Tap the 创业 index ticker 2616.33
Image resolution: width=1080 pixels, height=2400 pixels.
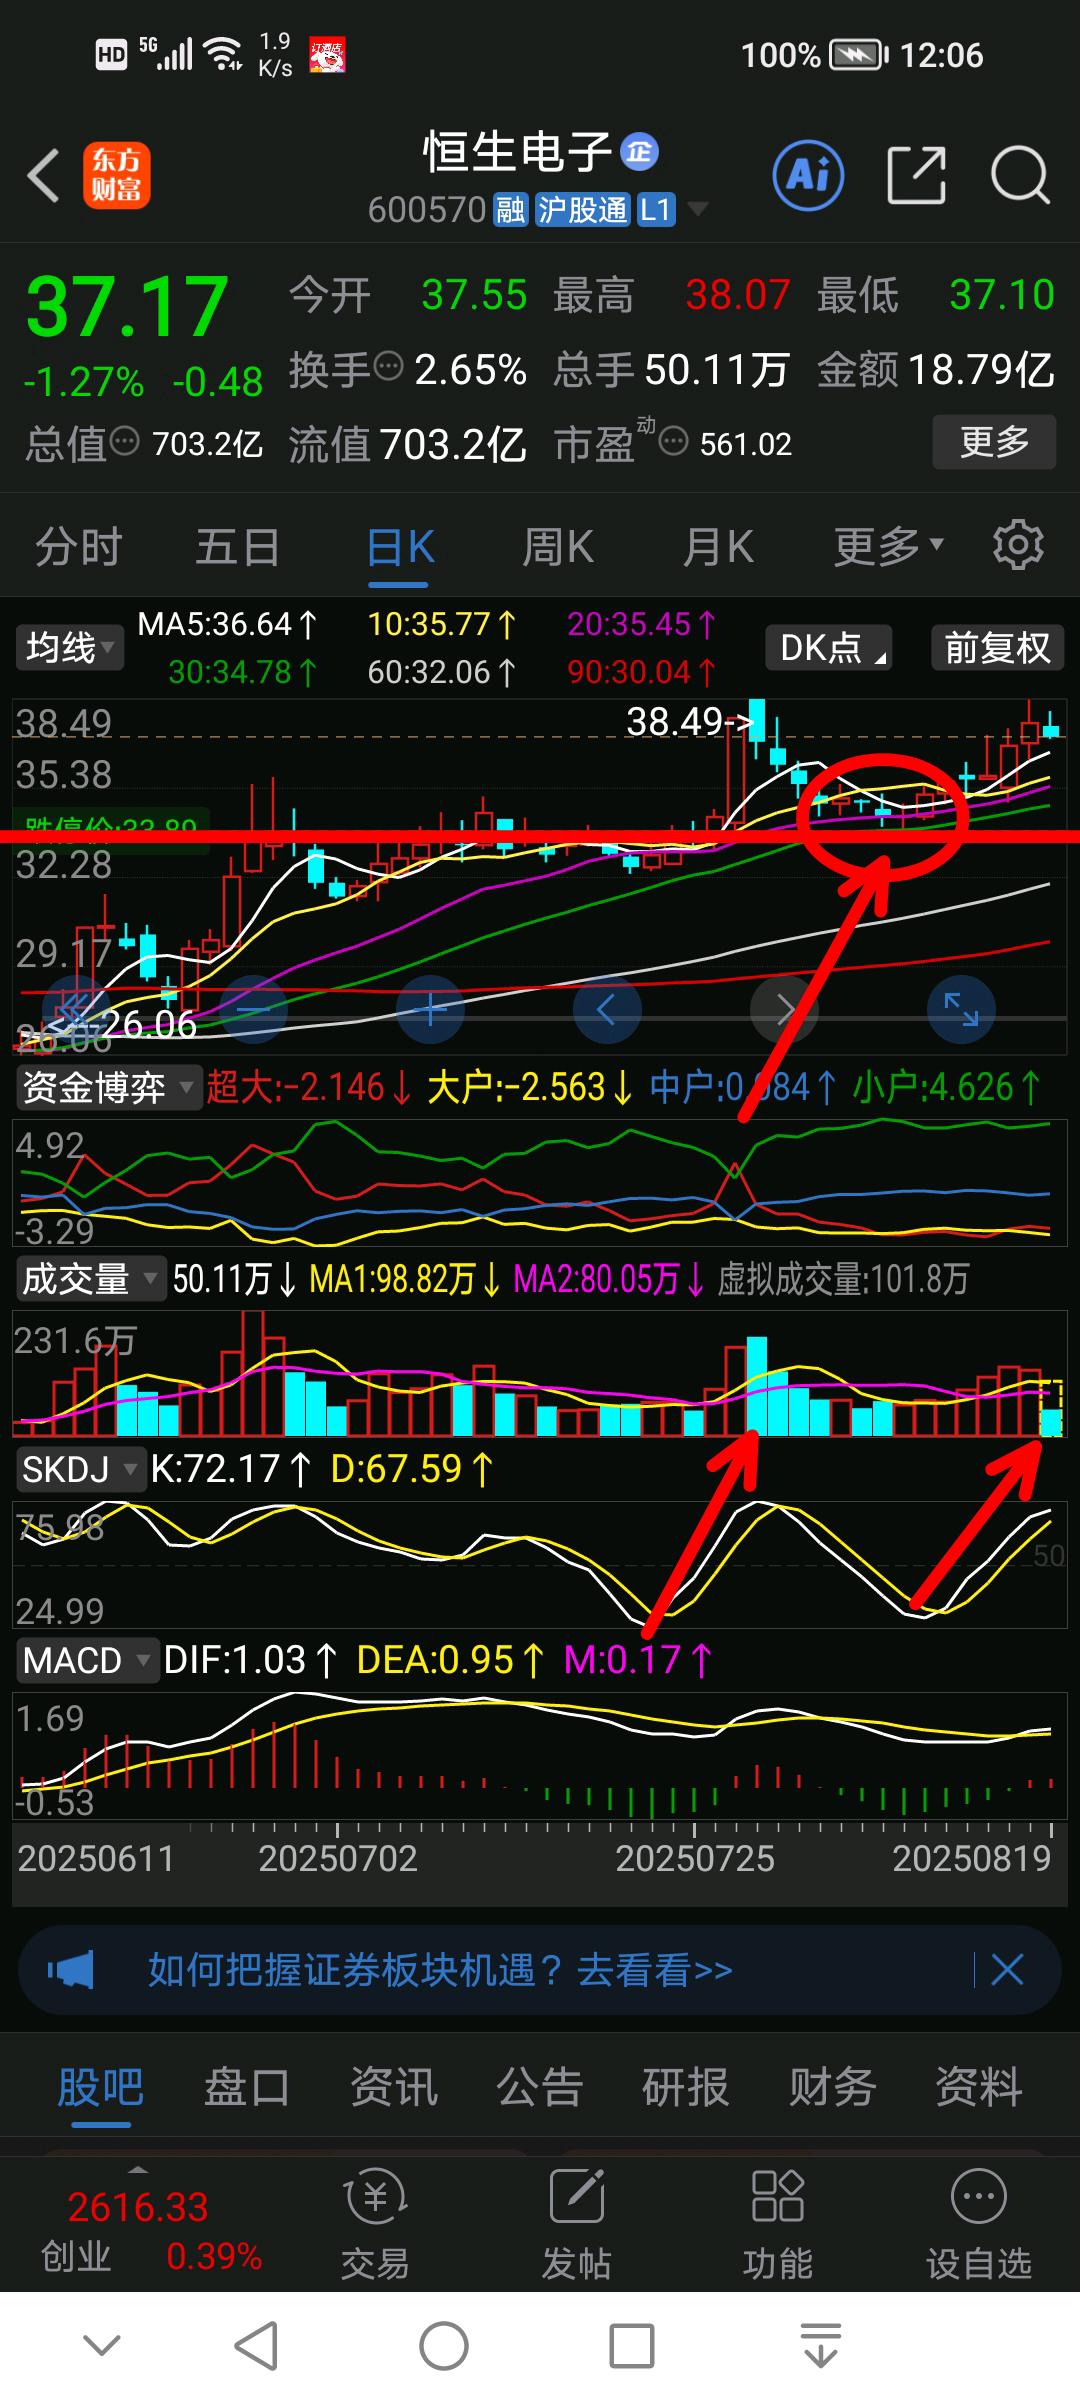point(138,2206)
